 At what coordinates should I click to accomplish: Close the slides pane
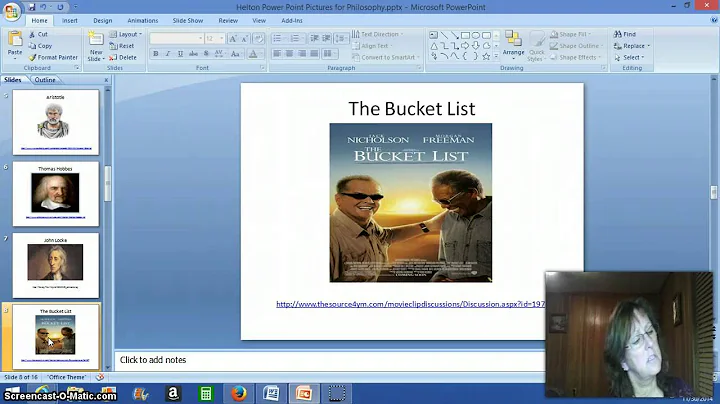pyautogui.click(x=107, y=80)
